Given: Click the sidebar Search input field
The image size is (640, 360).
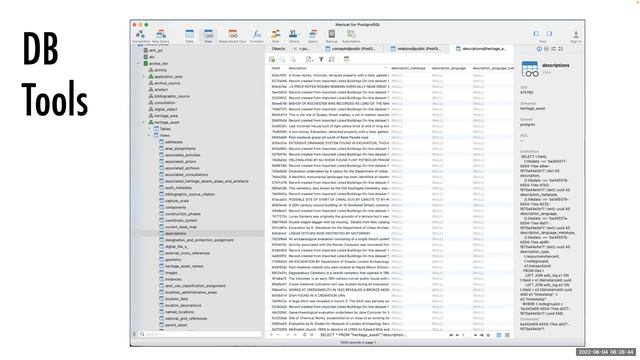Looking at the screenshot, I should (x=200, y=334).
